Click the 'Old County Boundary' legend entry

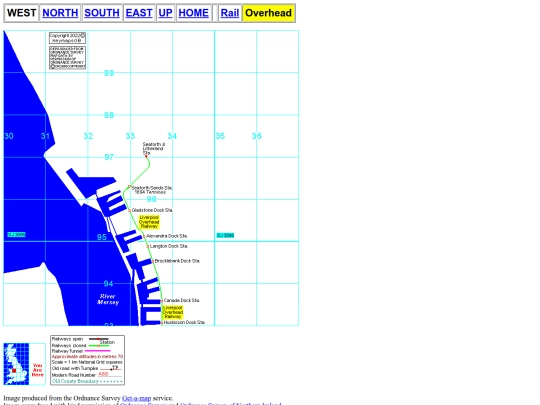coord(87,381)
